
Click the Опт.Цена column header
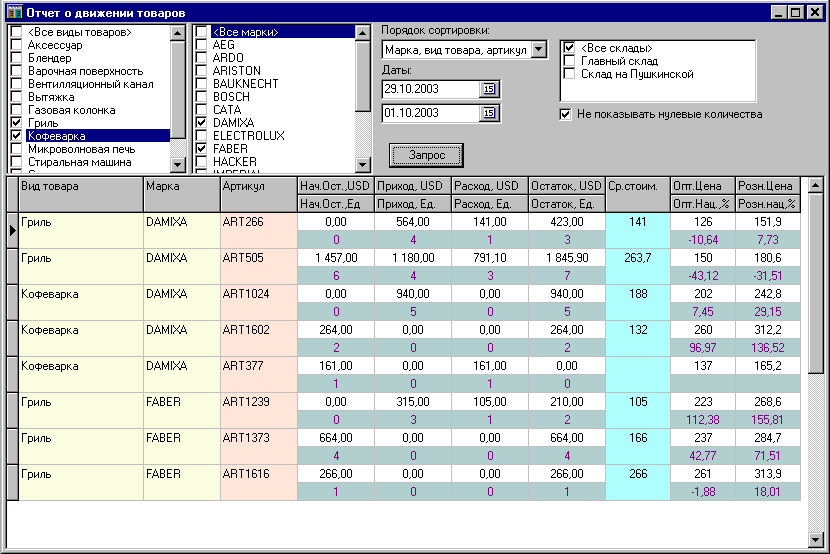click(x=702, y=186)
